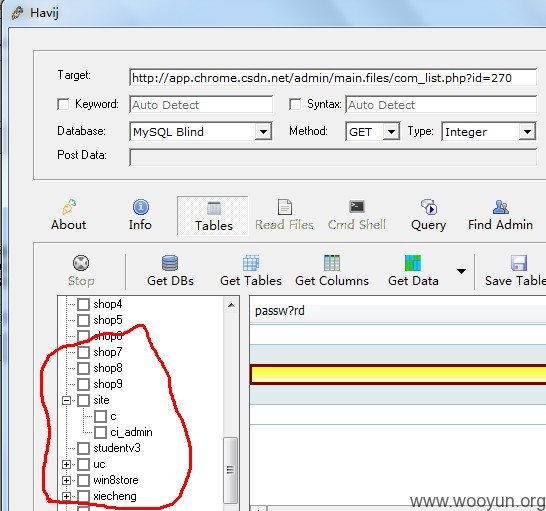Check the table c checkbox
The width and height of the screenshot is (546, 511).
pyautogui.click(x=100, y=416)
